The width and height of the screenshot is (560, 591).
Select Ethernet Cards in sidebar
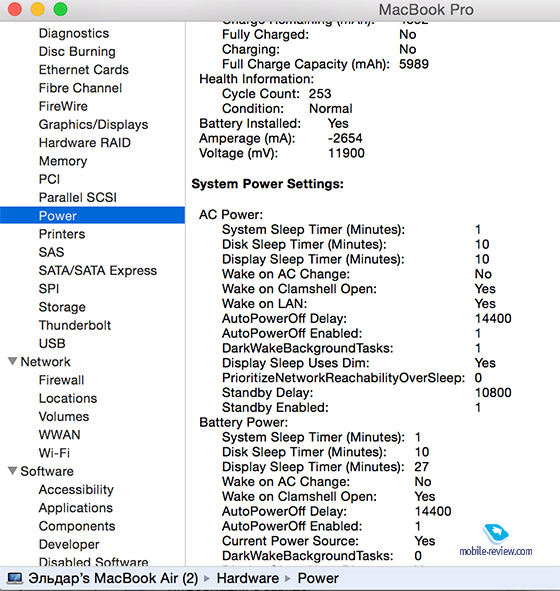[84, 70]
